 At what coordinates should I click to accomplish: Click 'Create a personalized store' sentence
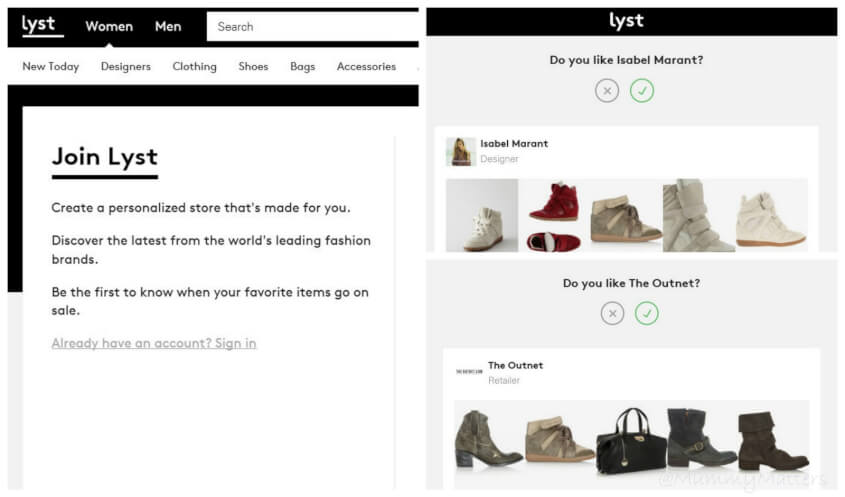coord(201,208)
